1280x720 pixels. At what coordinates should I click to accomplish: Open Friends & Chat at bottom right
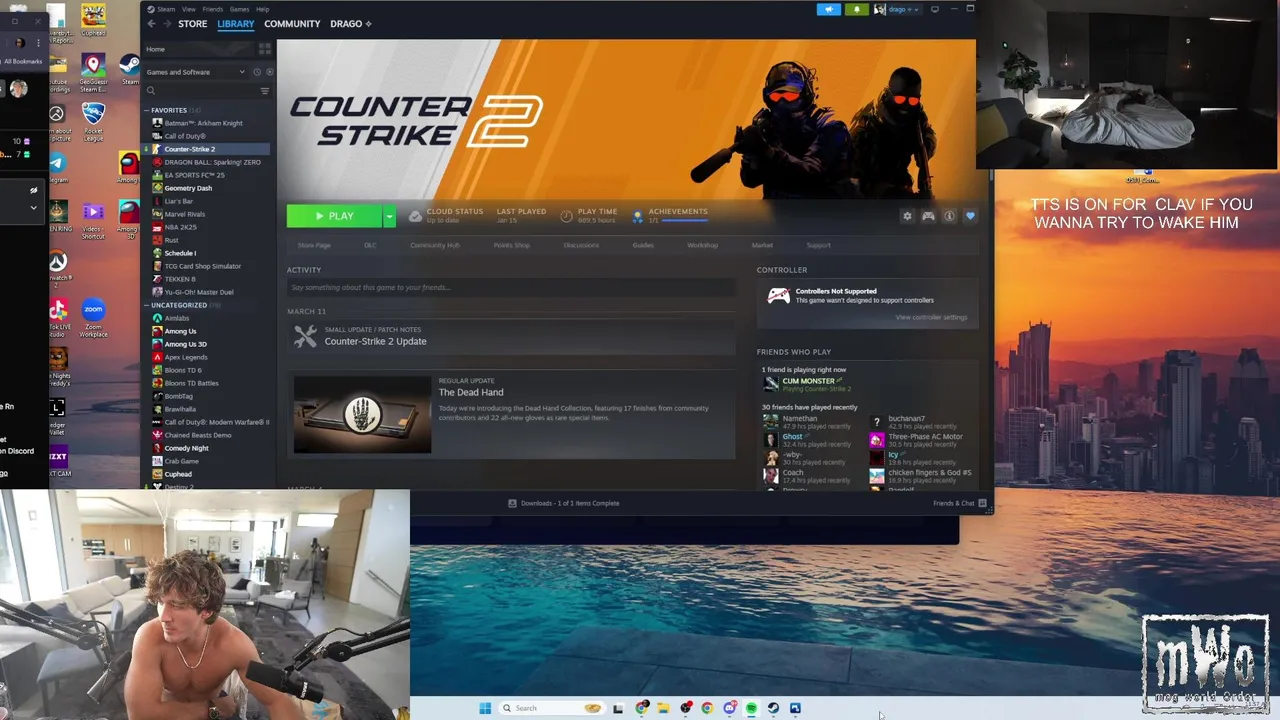(x=959, y=503)
